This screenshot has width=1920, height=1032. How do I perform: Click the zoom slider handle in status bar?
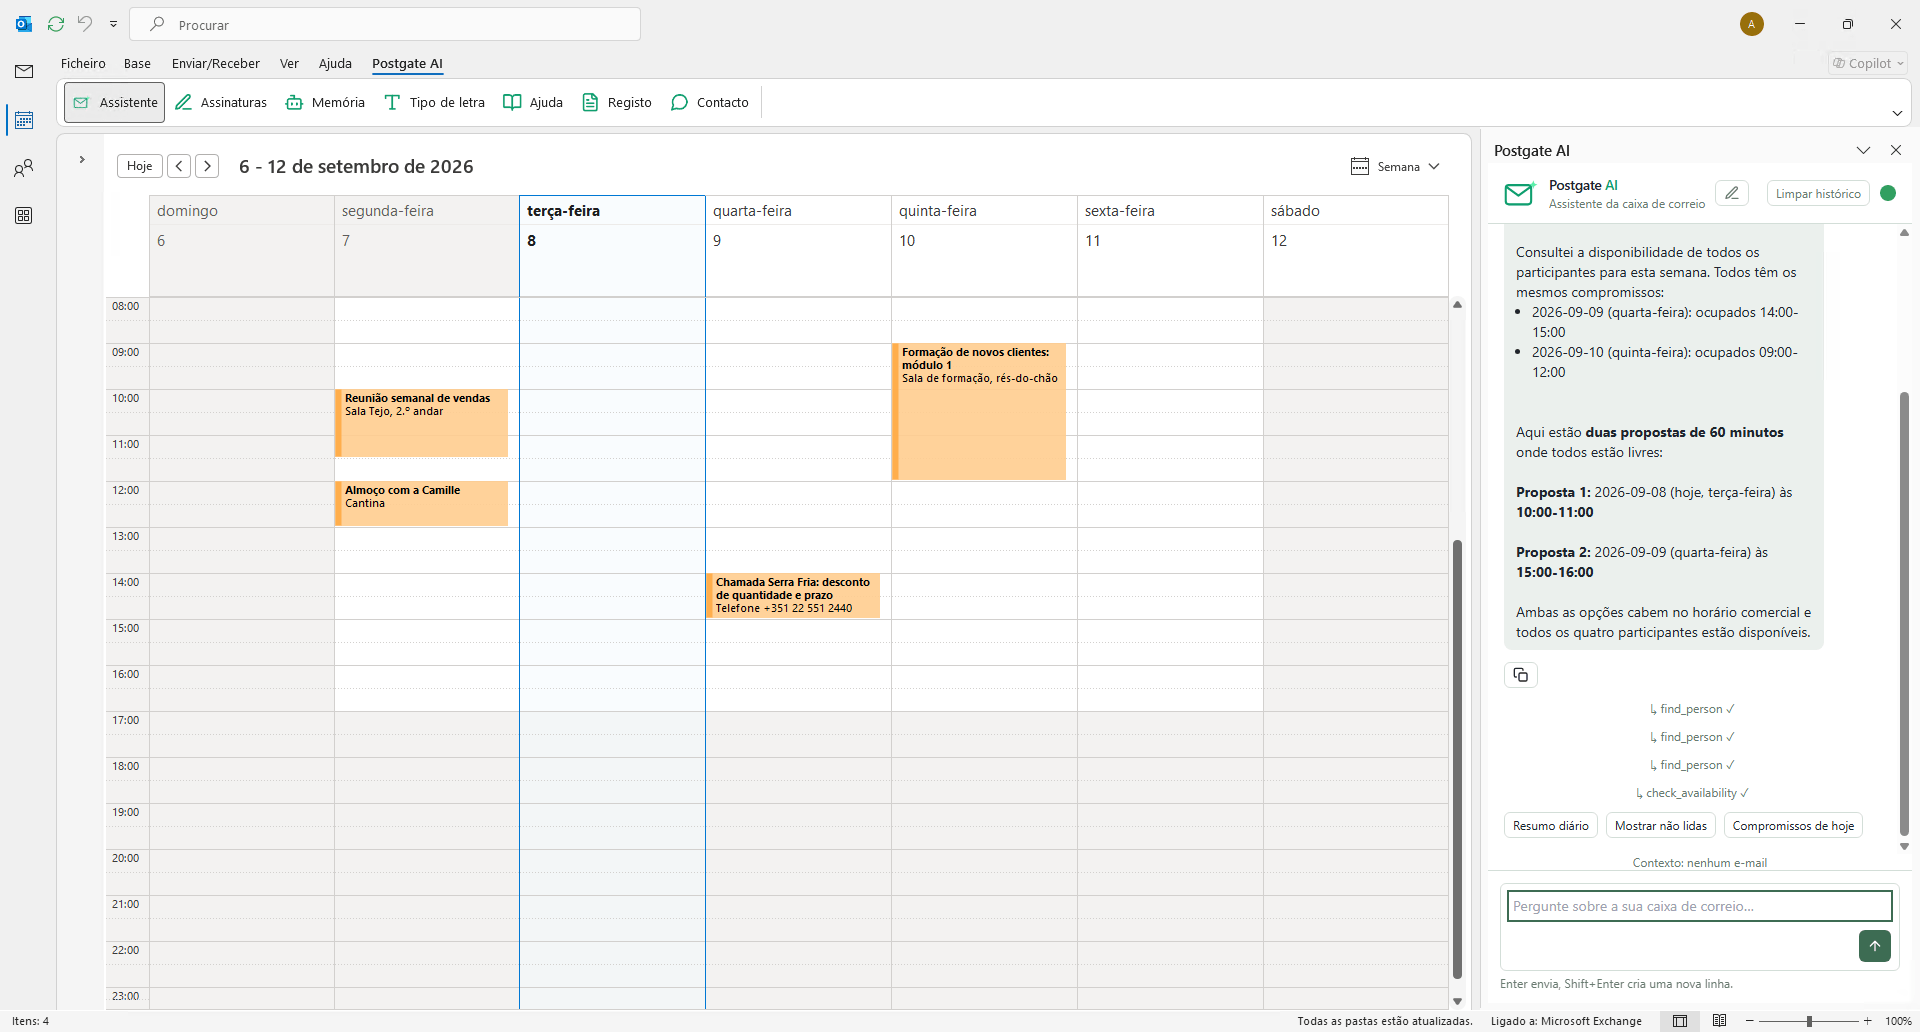pos(1809,1021)
